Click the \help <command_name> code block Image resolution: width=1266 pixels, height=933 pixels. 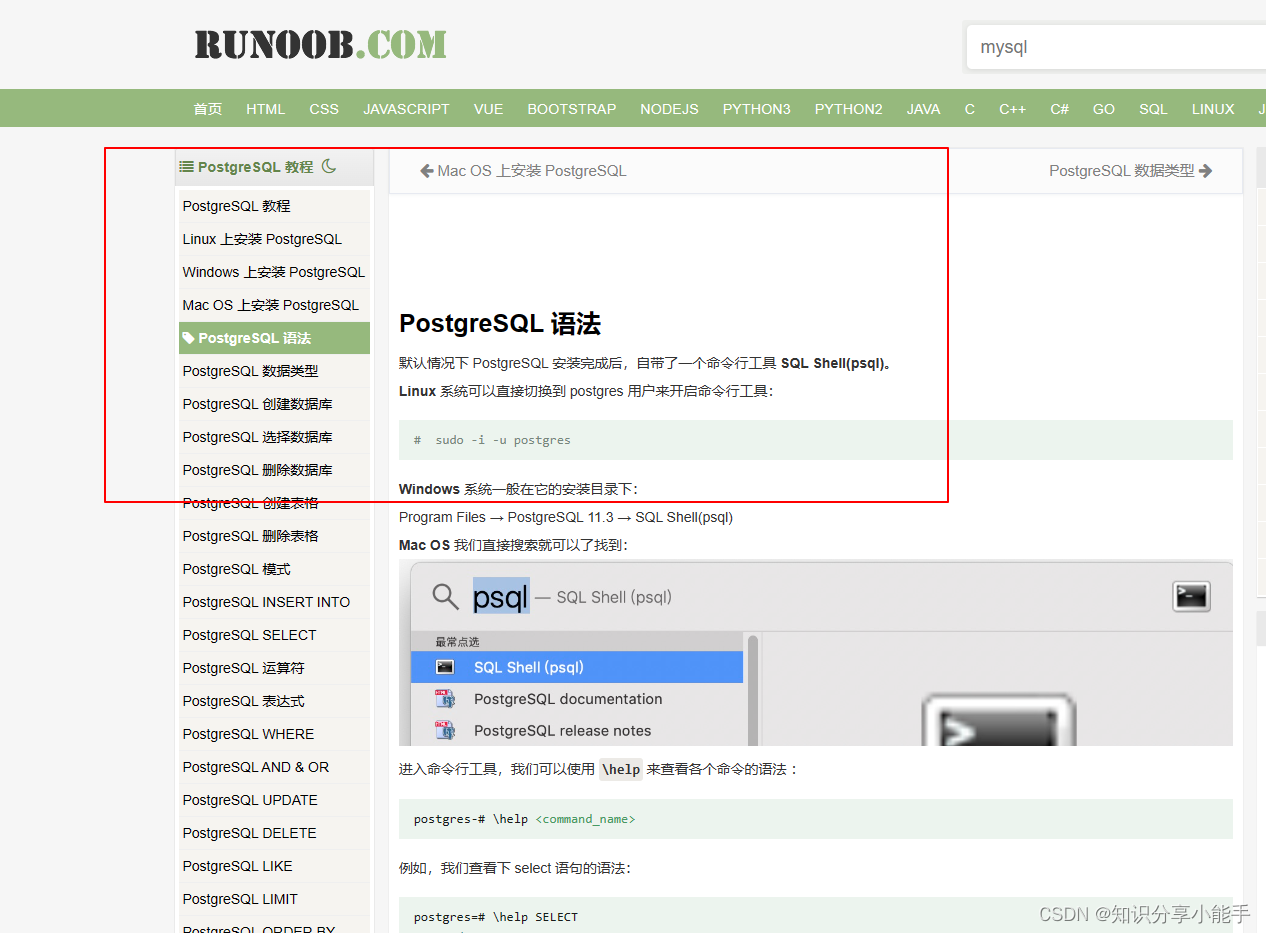[x=815, y=819]
